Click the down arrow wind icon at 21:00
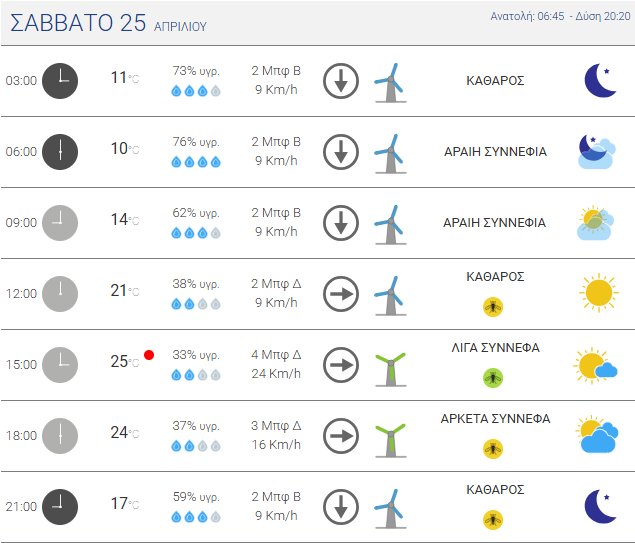 click(341, 506)
